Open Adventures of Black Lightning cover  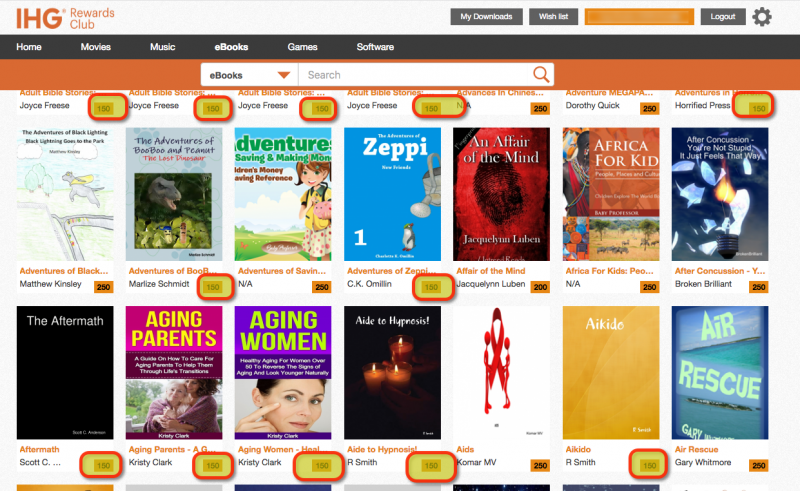pos(65,194)
